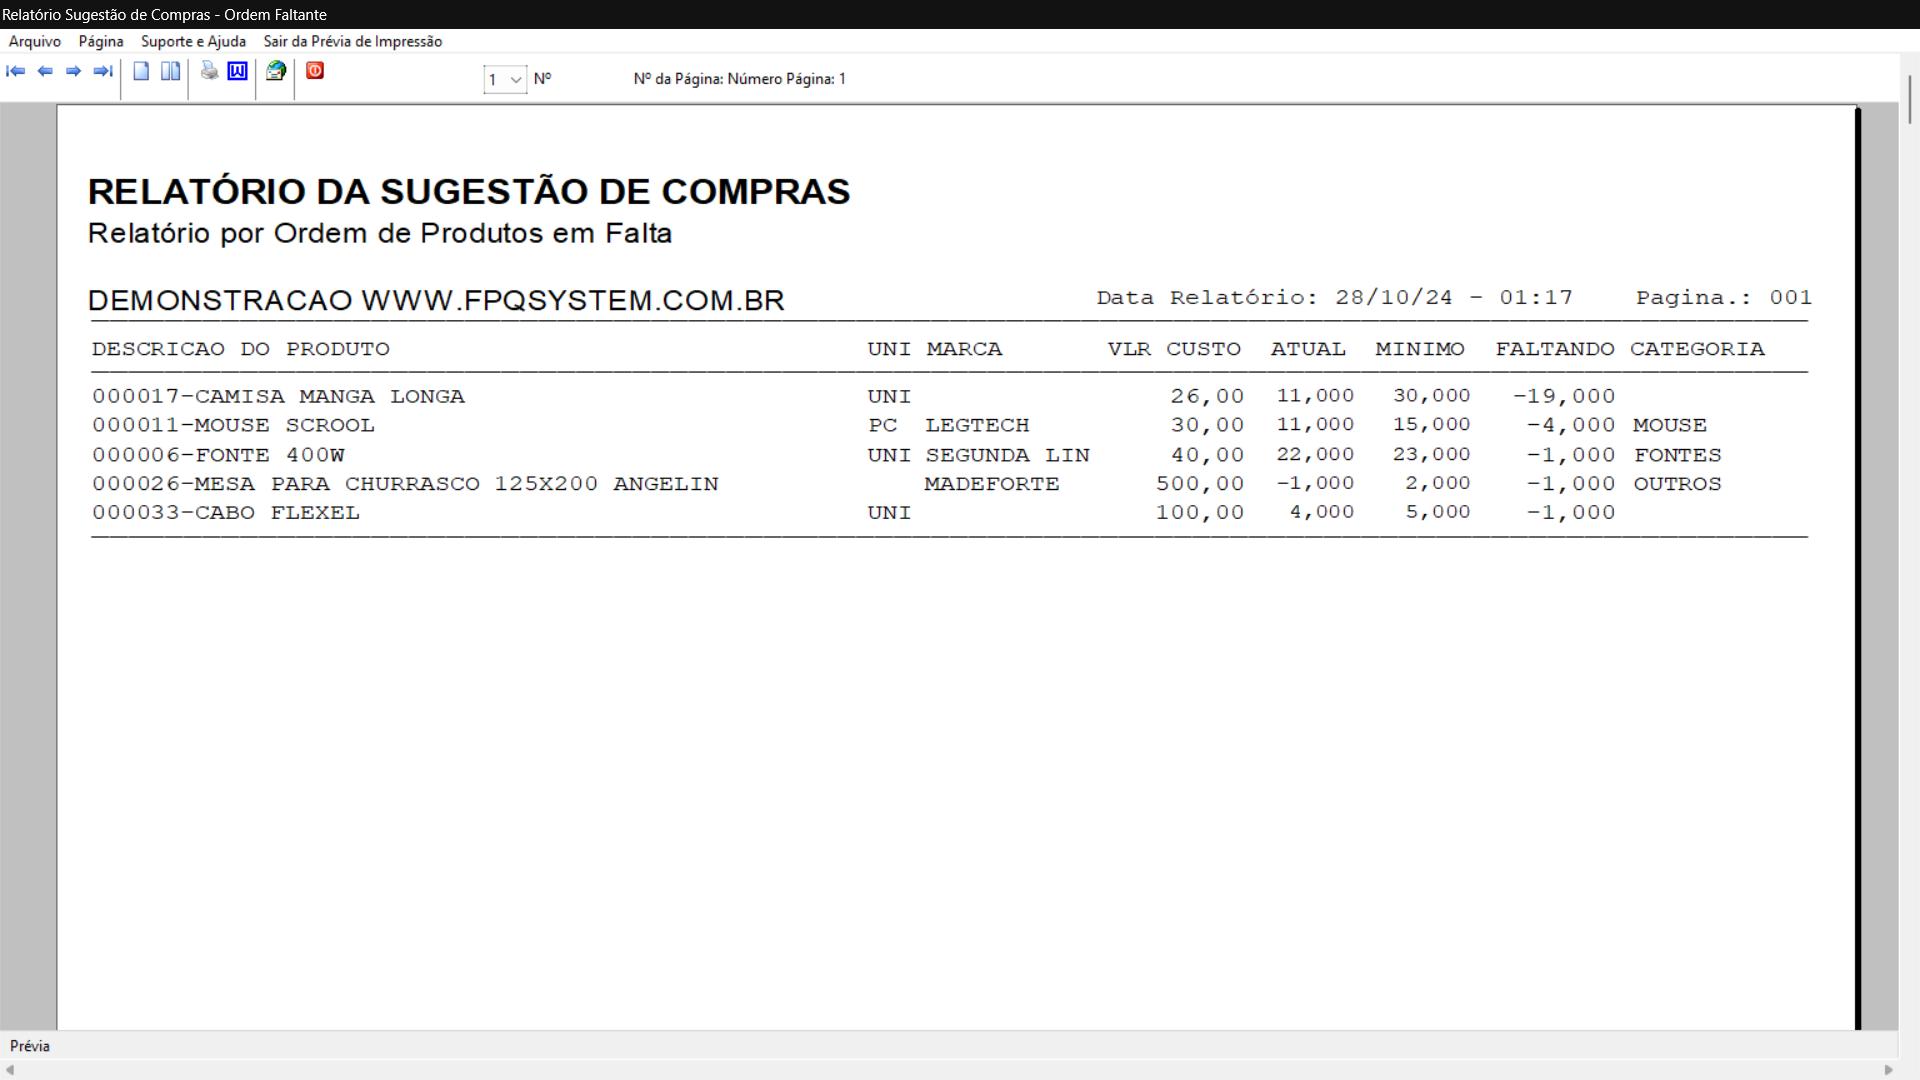This screenshot has width=1920, height=1080.
Task: Send report by email globe icon
Action: point(276,71)
